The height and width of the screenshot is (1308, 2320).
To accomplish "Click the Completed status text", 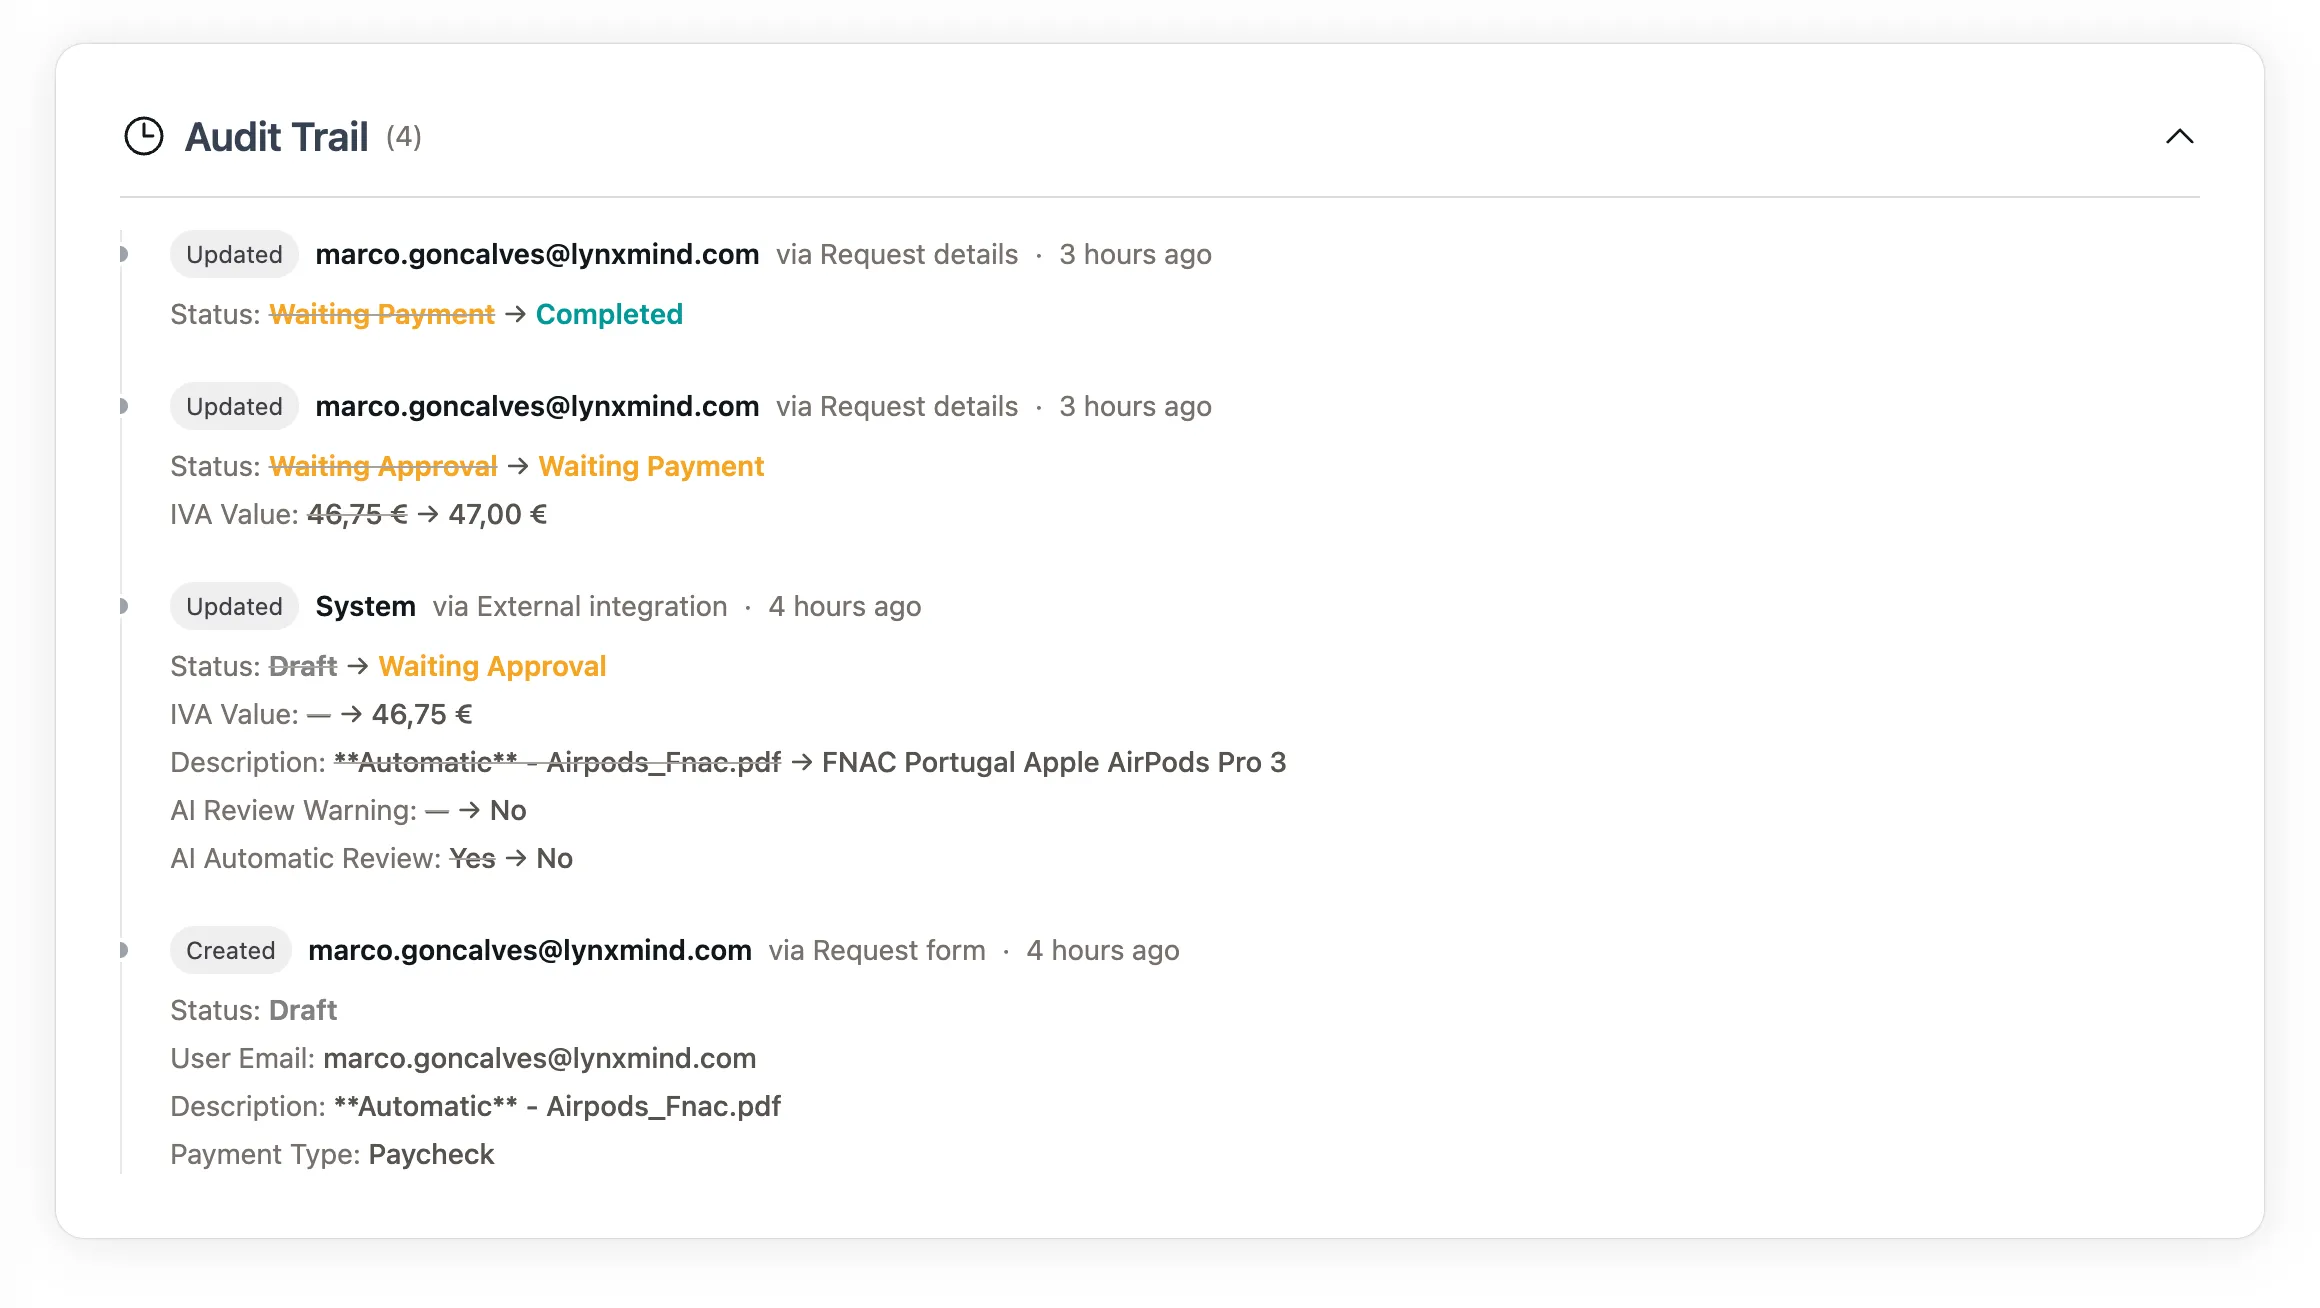I will pyautogui.click(x=609, y=315).
